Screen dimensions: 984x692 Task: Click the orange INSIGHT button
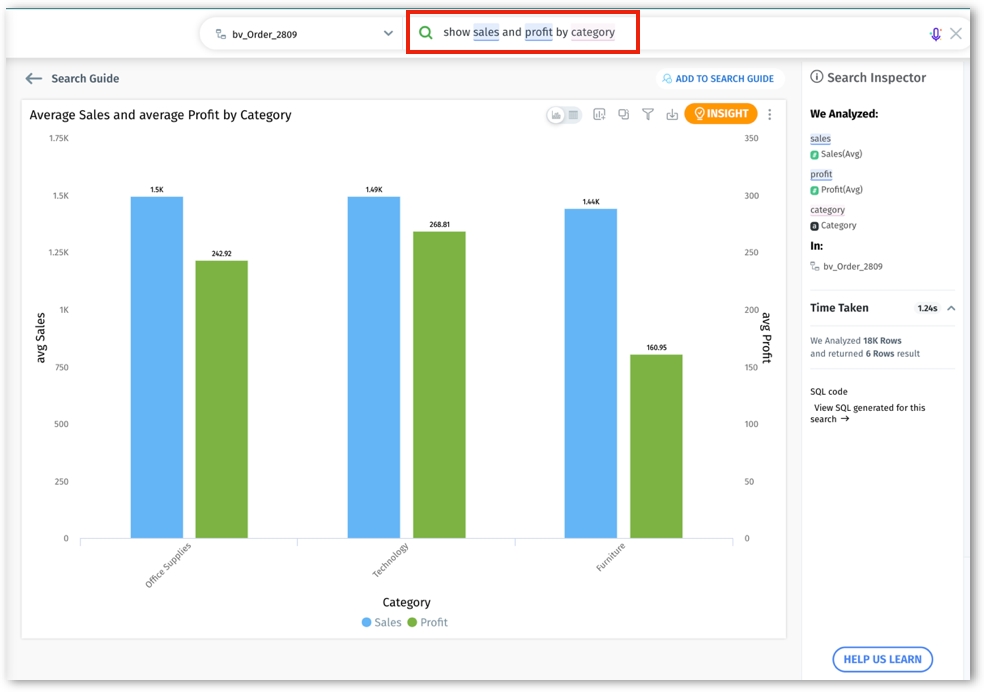click(x=721, y=114)
